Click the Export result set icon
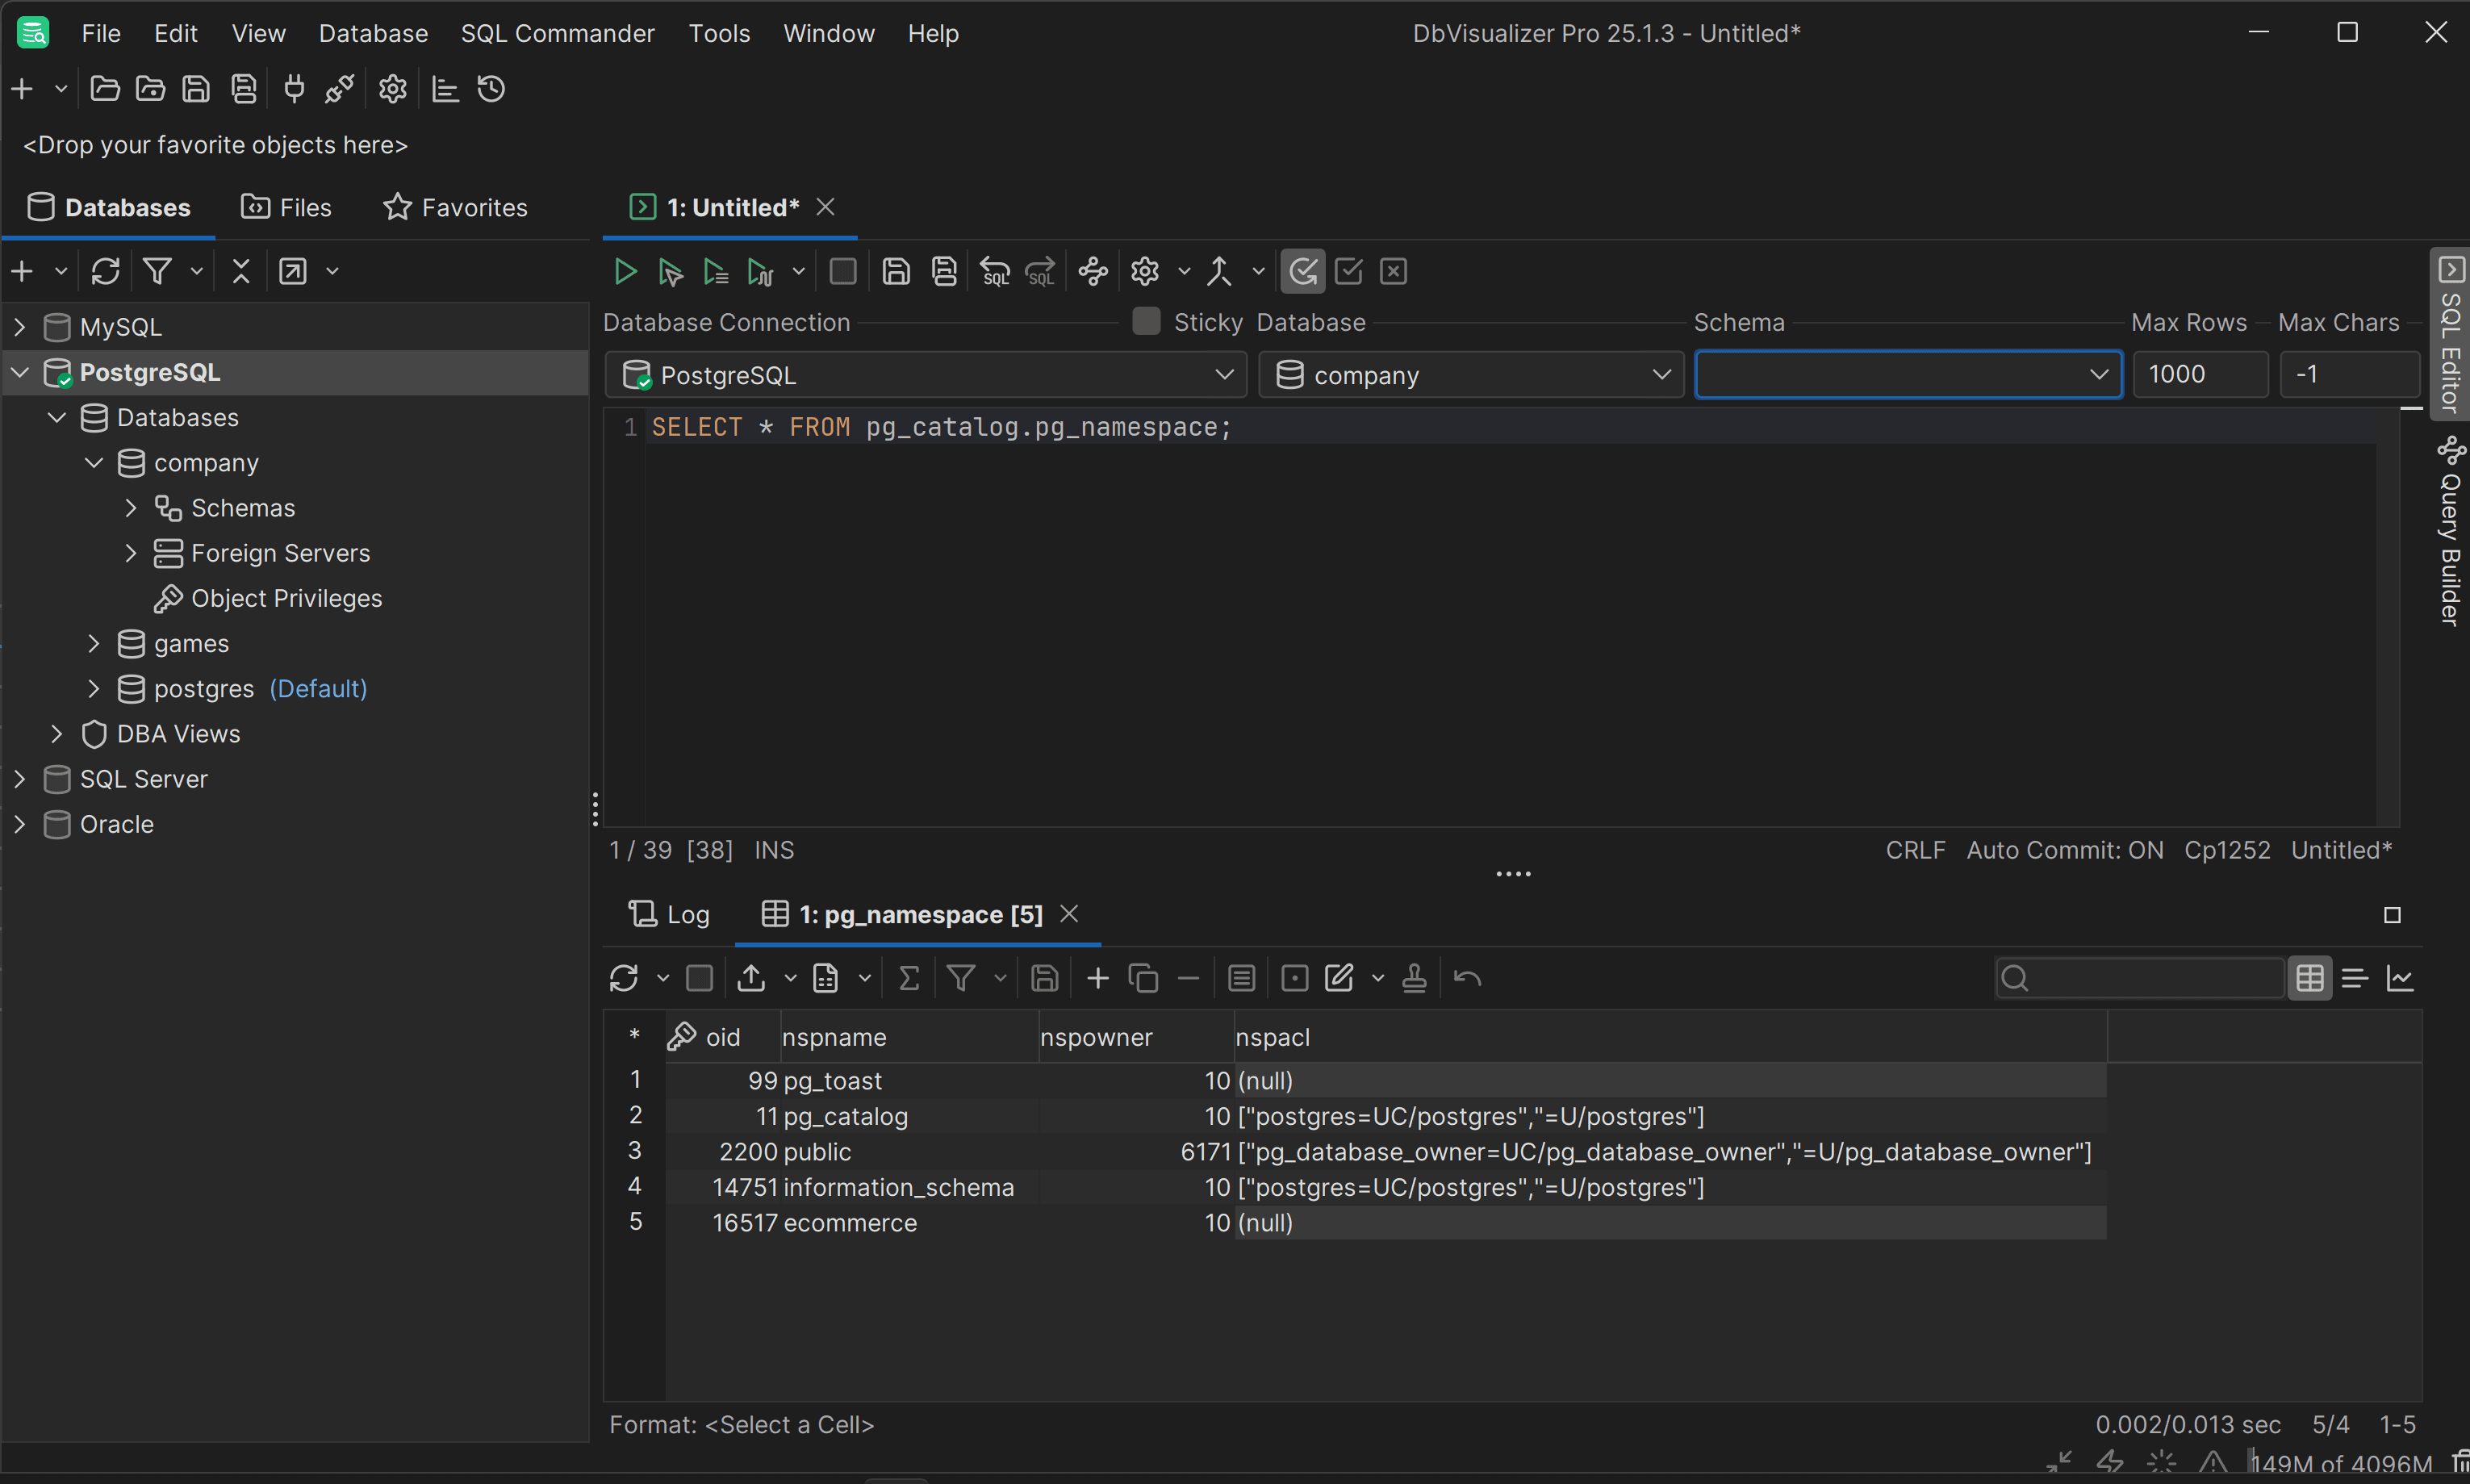The width and height of the screenshot is (2470, 1484). point(751,977)
